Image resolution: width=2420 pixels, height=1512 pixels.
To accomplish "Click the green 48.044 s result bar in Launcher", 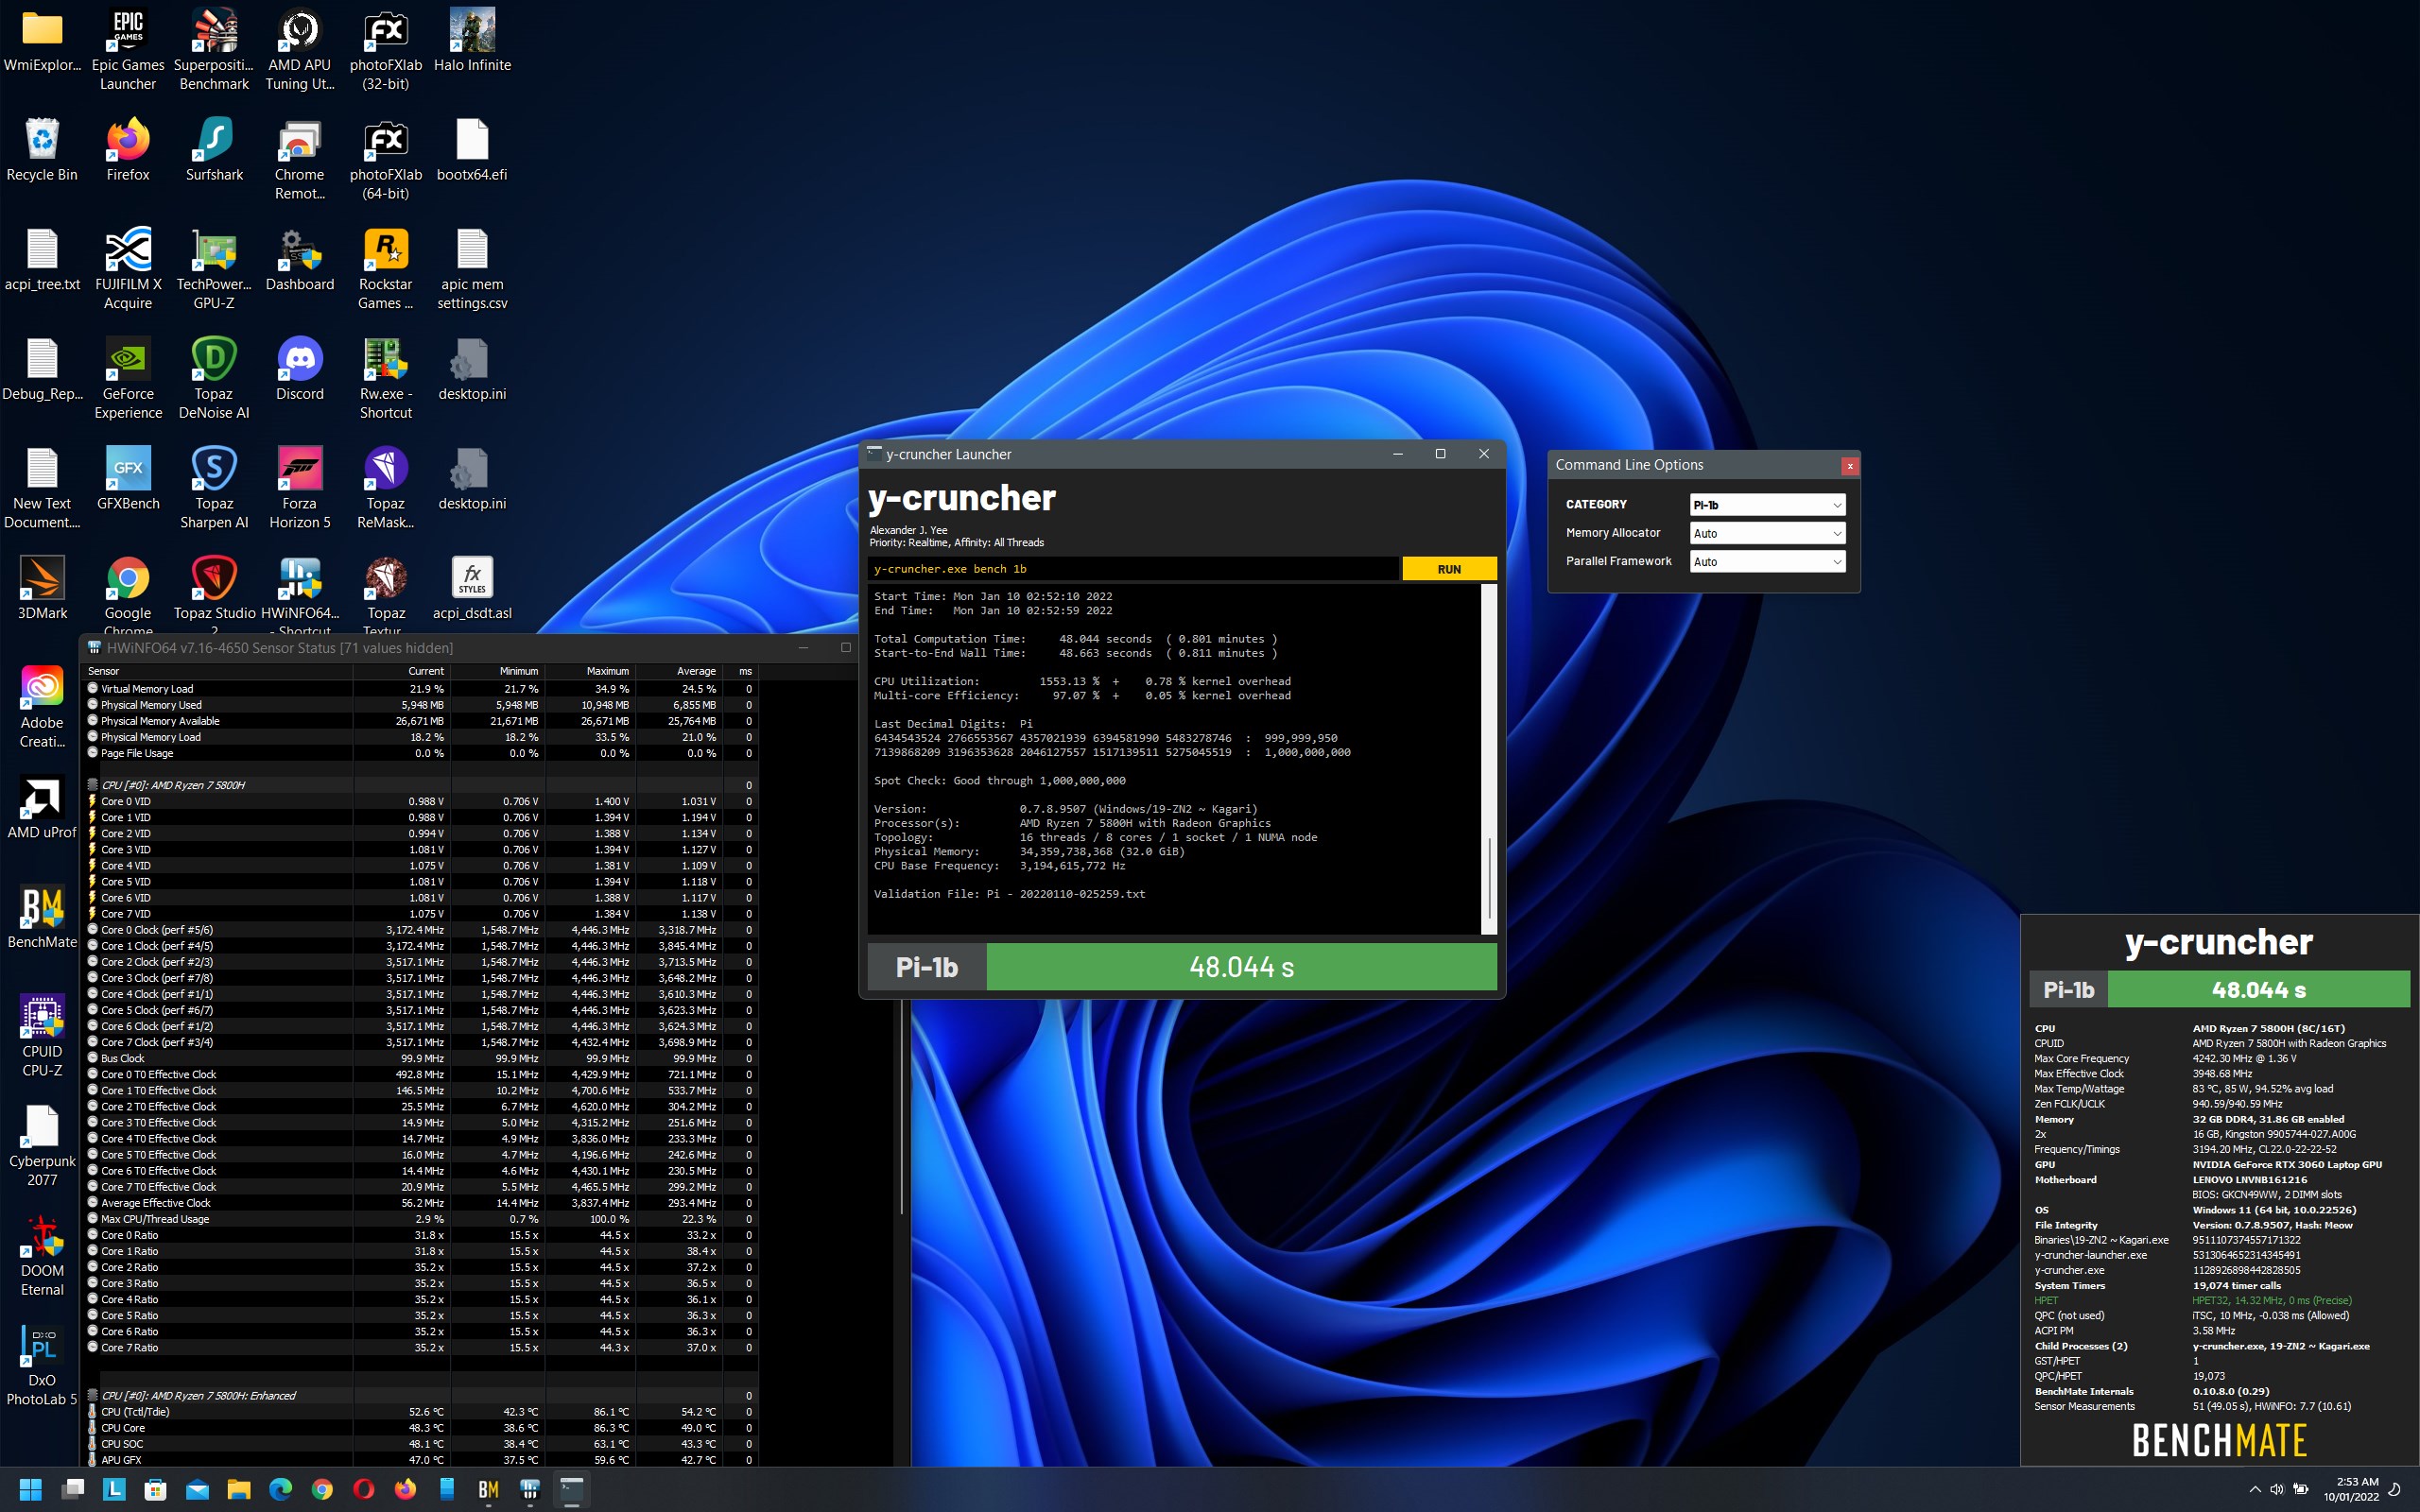I will (1241, 967).
